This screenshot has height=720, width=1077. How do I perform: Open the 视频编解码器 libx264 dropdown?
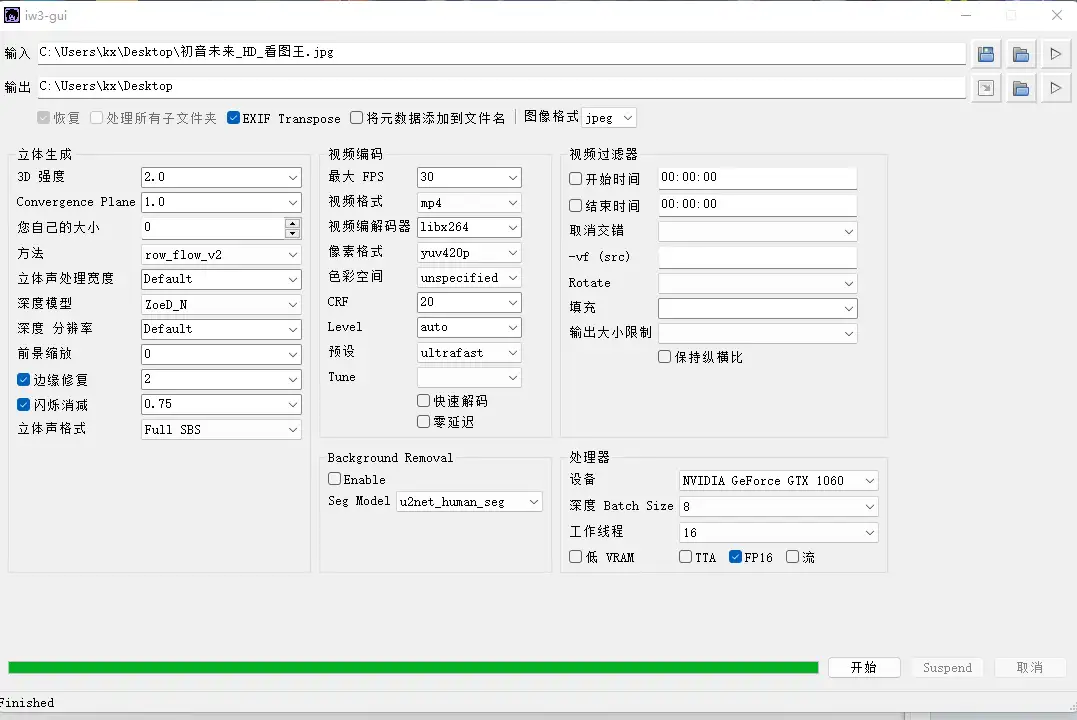tap(469, 227)
